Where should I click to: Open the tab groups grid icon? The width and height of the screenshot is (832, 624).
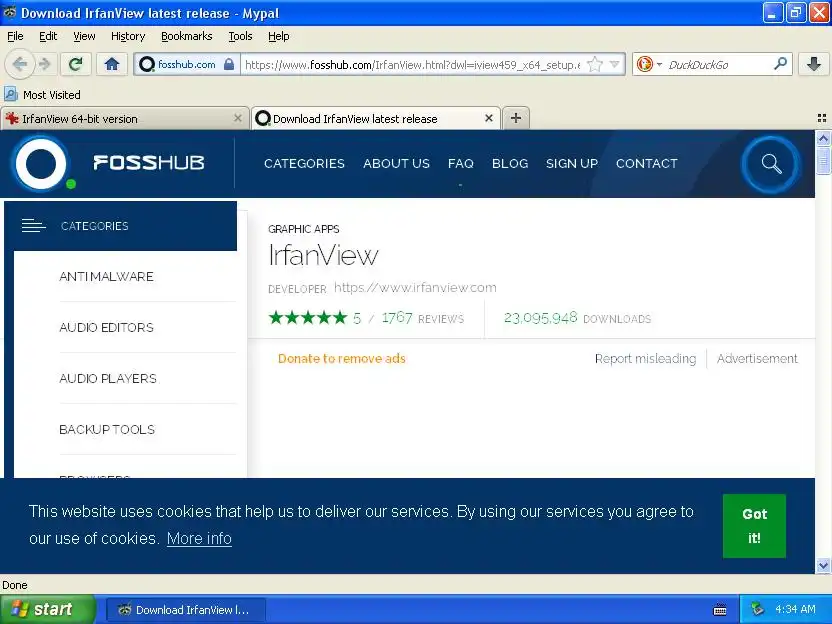tap(821, 118)
